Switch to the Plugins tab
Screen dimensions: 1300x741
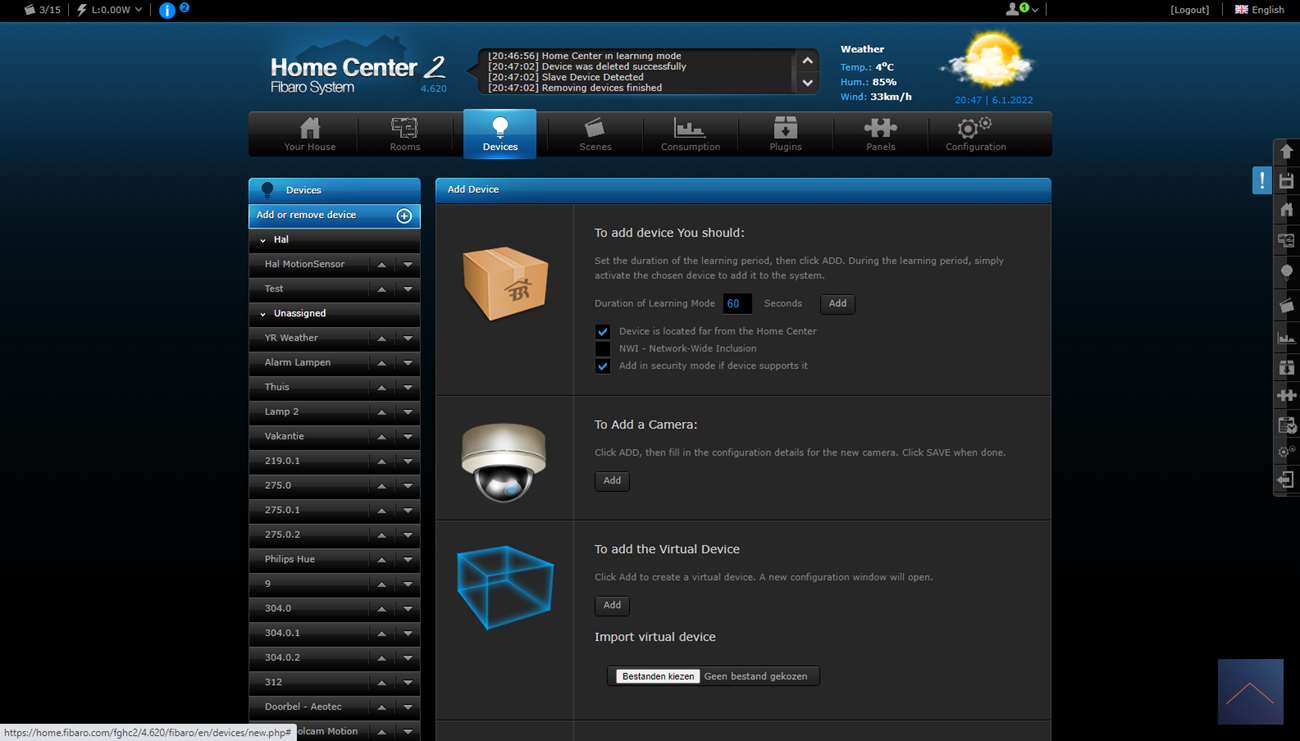pyautogui.click(x=785, y=134)
